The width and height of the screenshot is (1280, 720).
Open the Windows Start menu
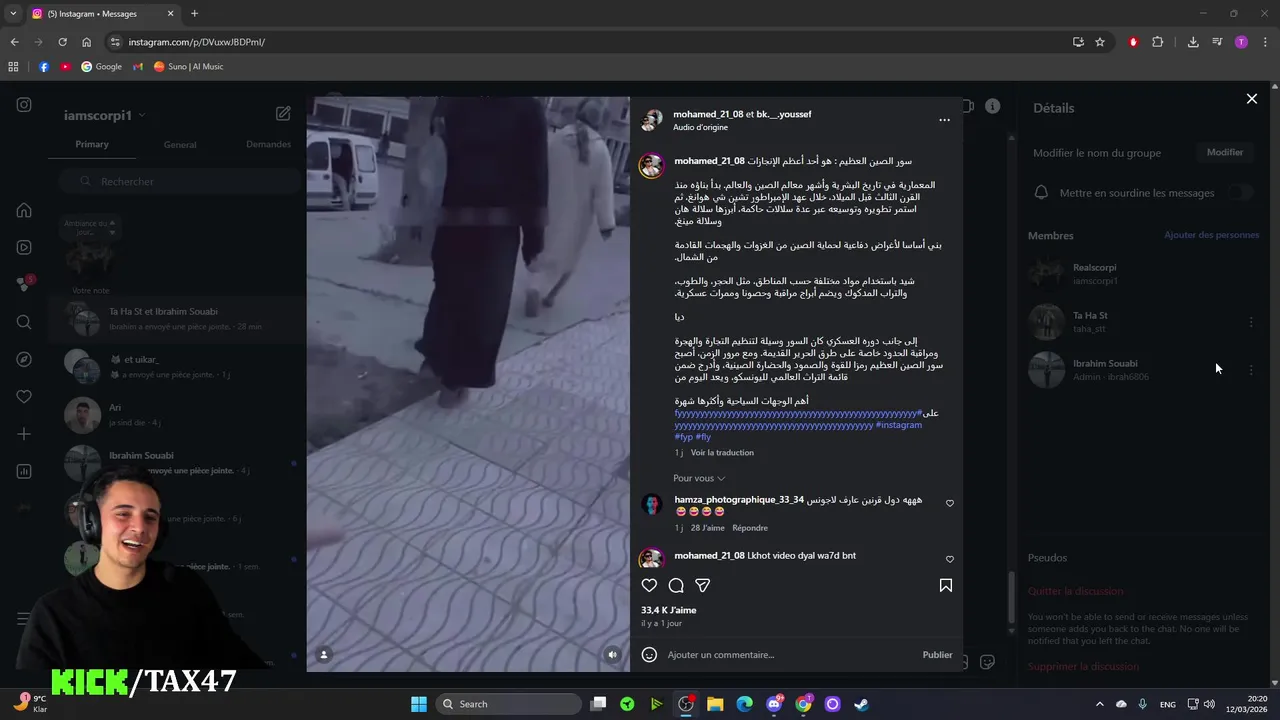pyautogui.click(x=419, y=704)
